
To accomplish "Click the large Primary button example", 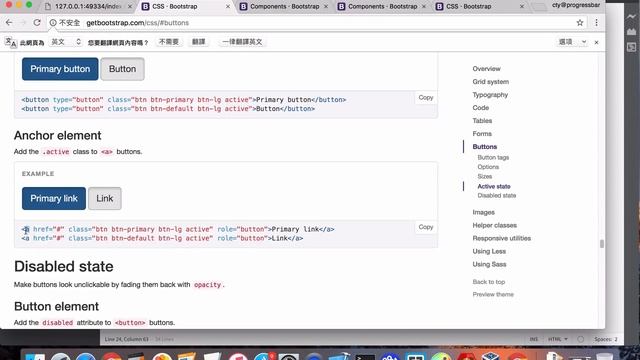I will tap(60, 69).
